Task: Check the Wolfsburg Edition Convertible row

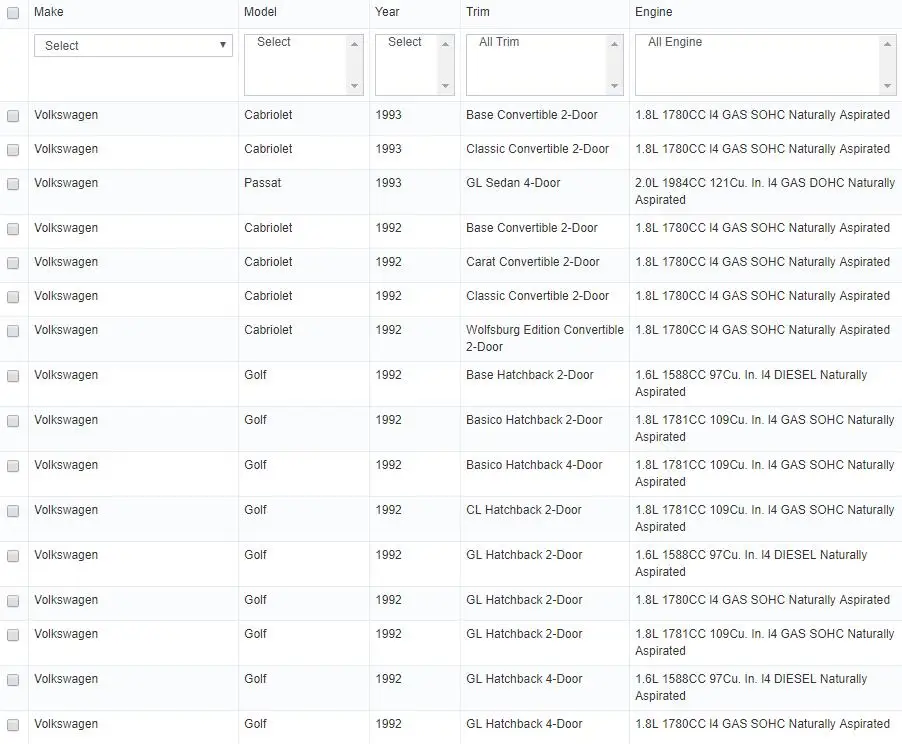Action: (13, 331)
